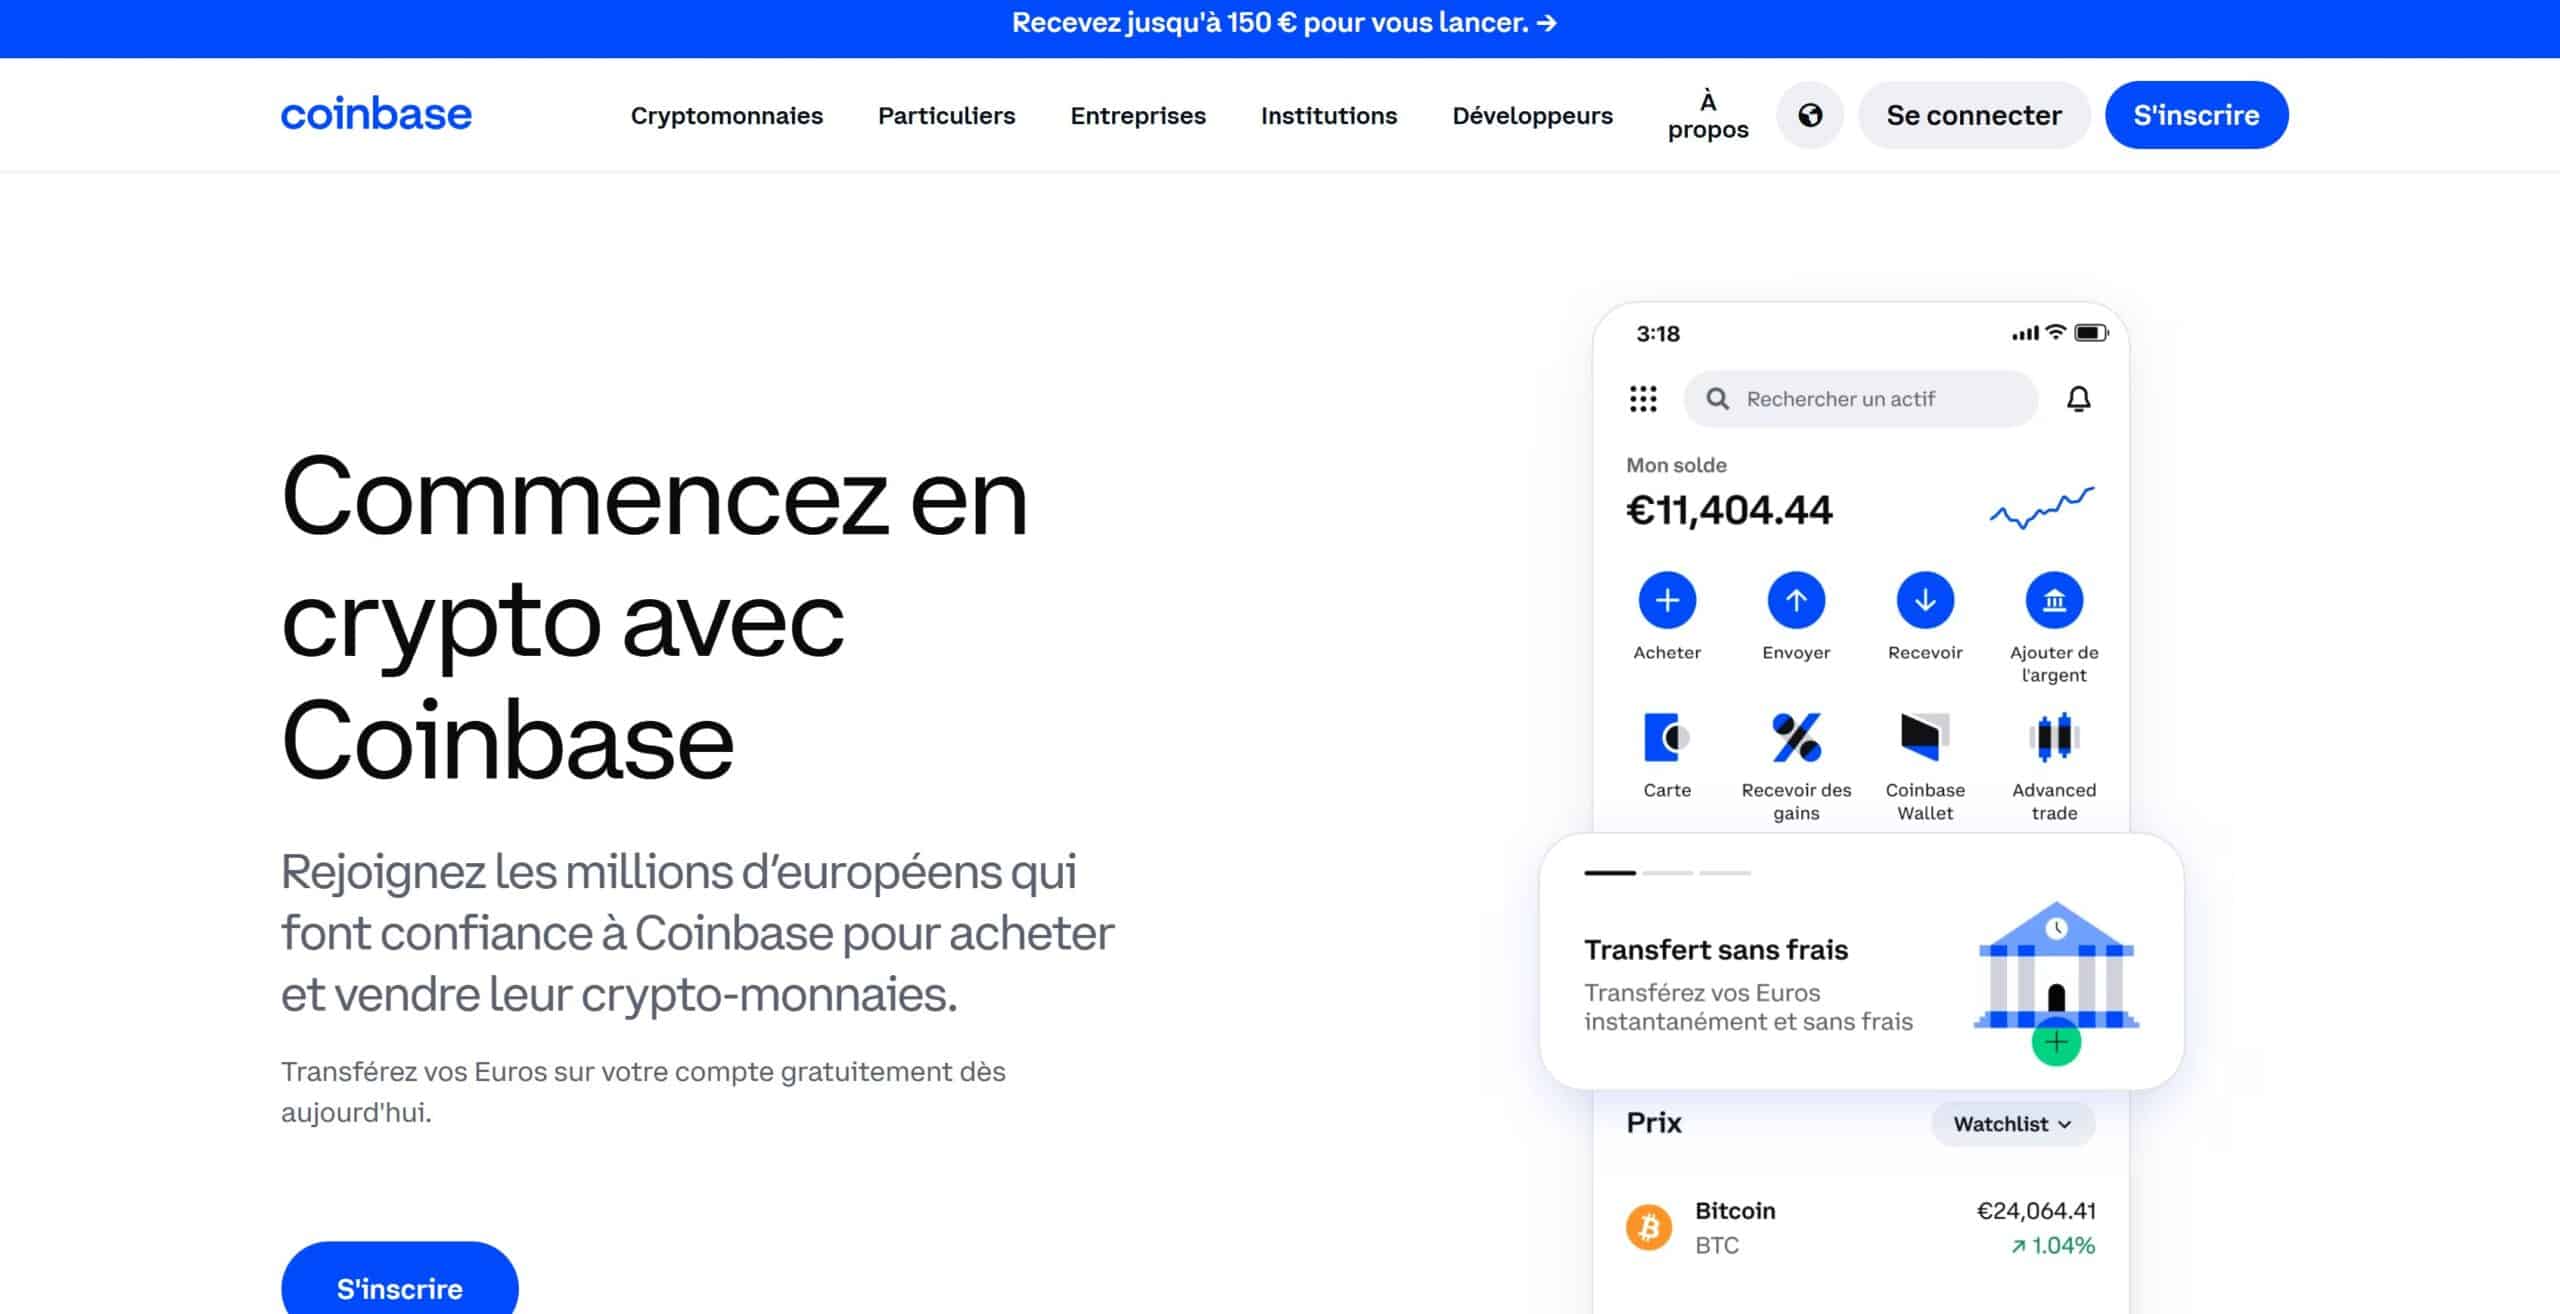2560x1314 pixels.
Task: Click the Coinbase logo
Action: coord(376,114)
